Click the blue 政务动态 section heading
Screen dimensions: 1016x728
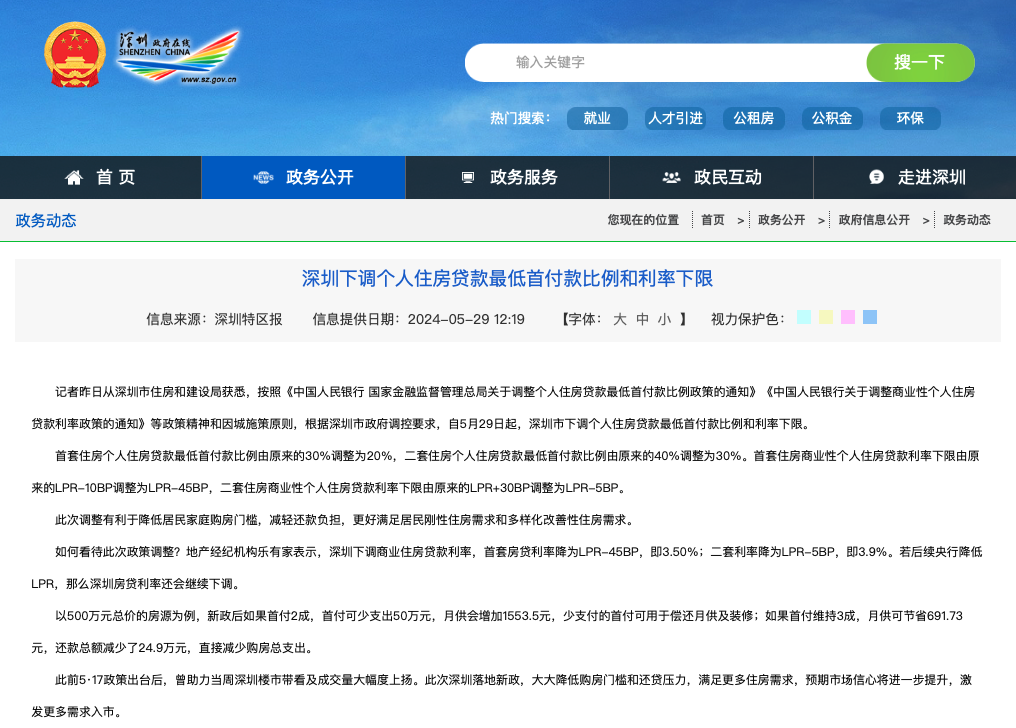point(46,221)
